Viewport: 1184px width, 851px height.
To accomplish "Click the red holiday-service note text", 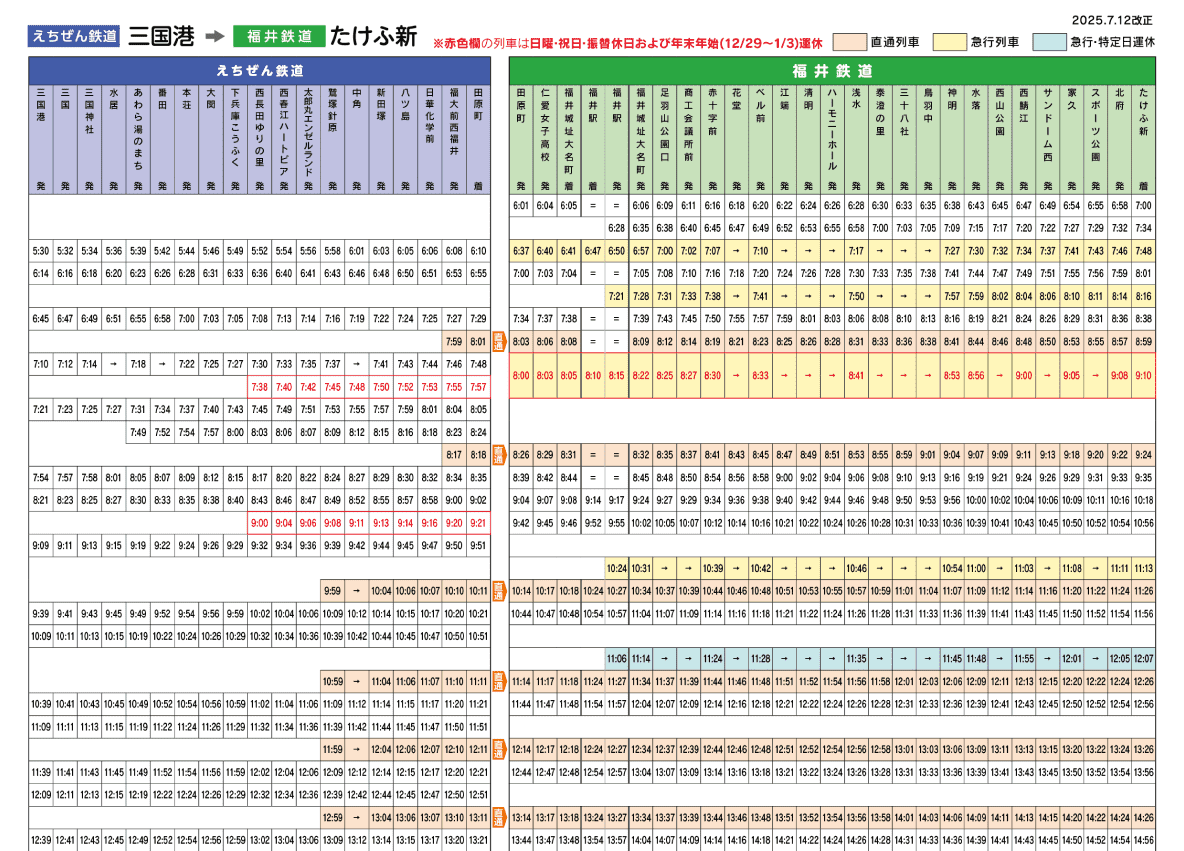I will coord(627,43).
